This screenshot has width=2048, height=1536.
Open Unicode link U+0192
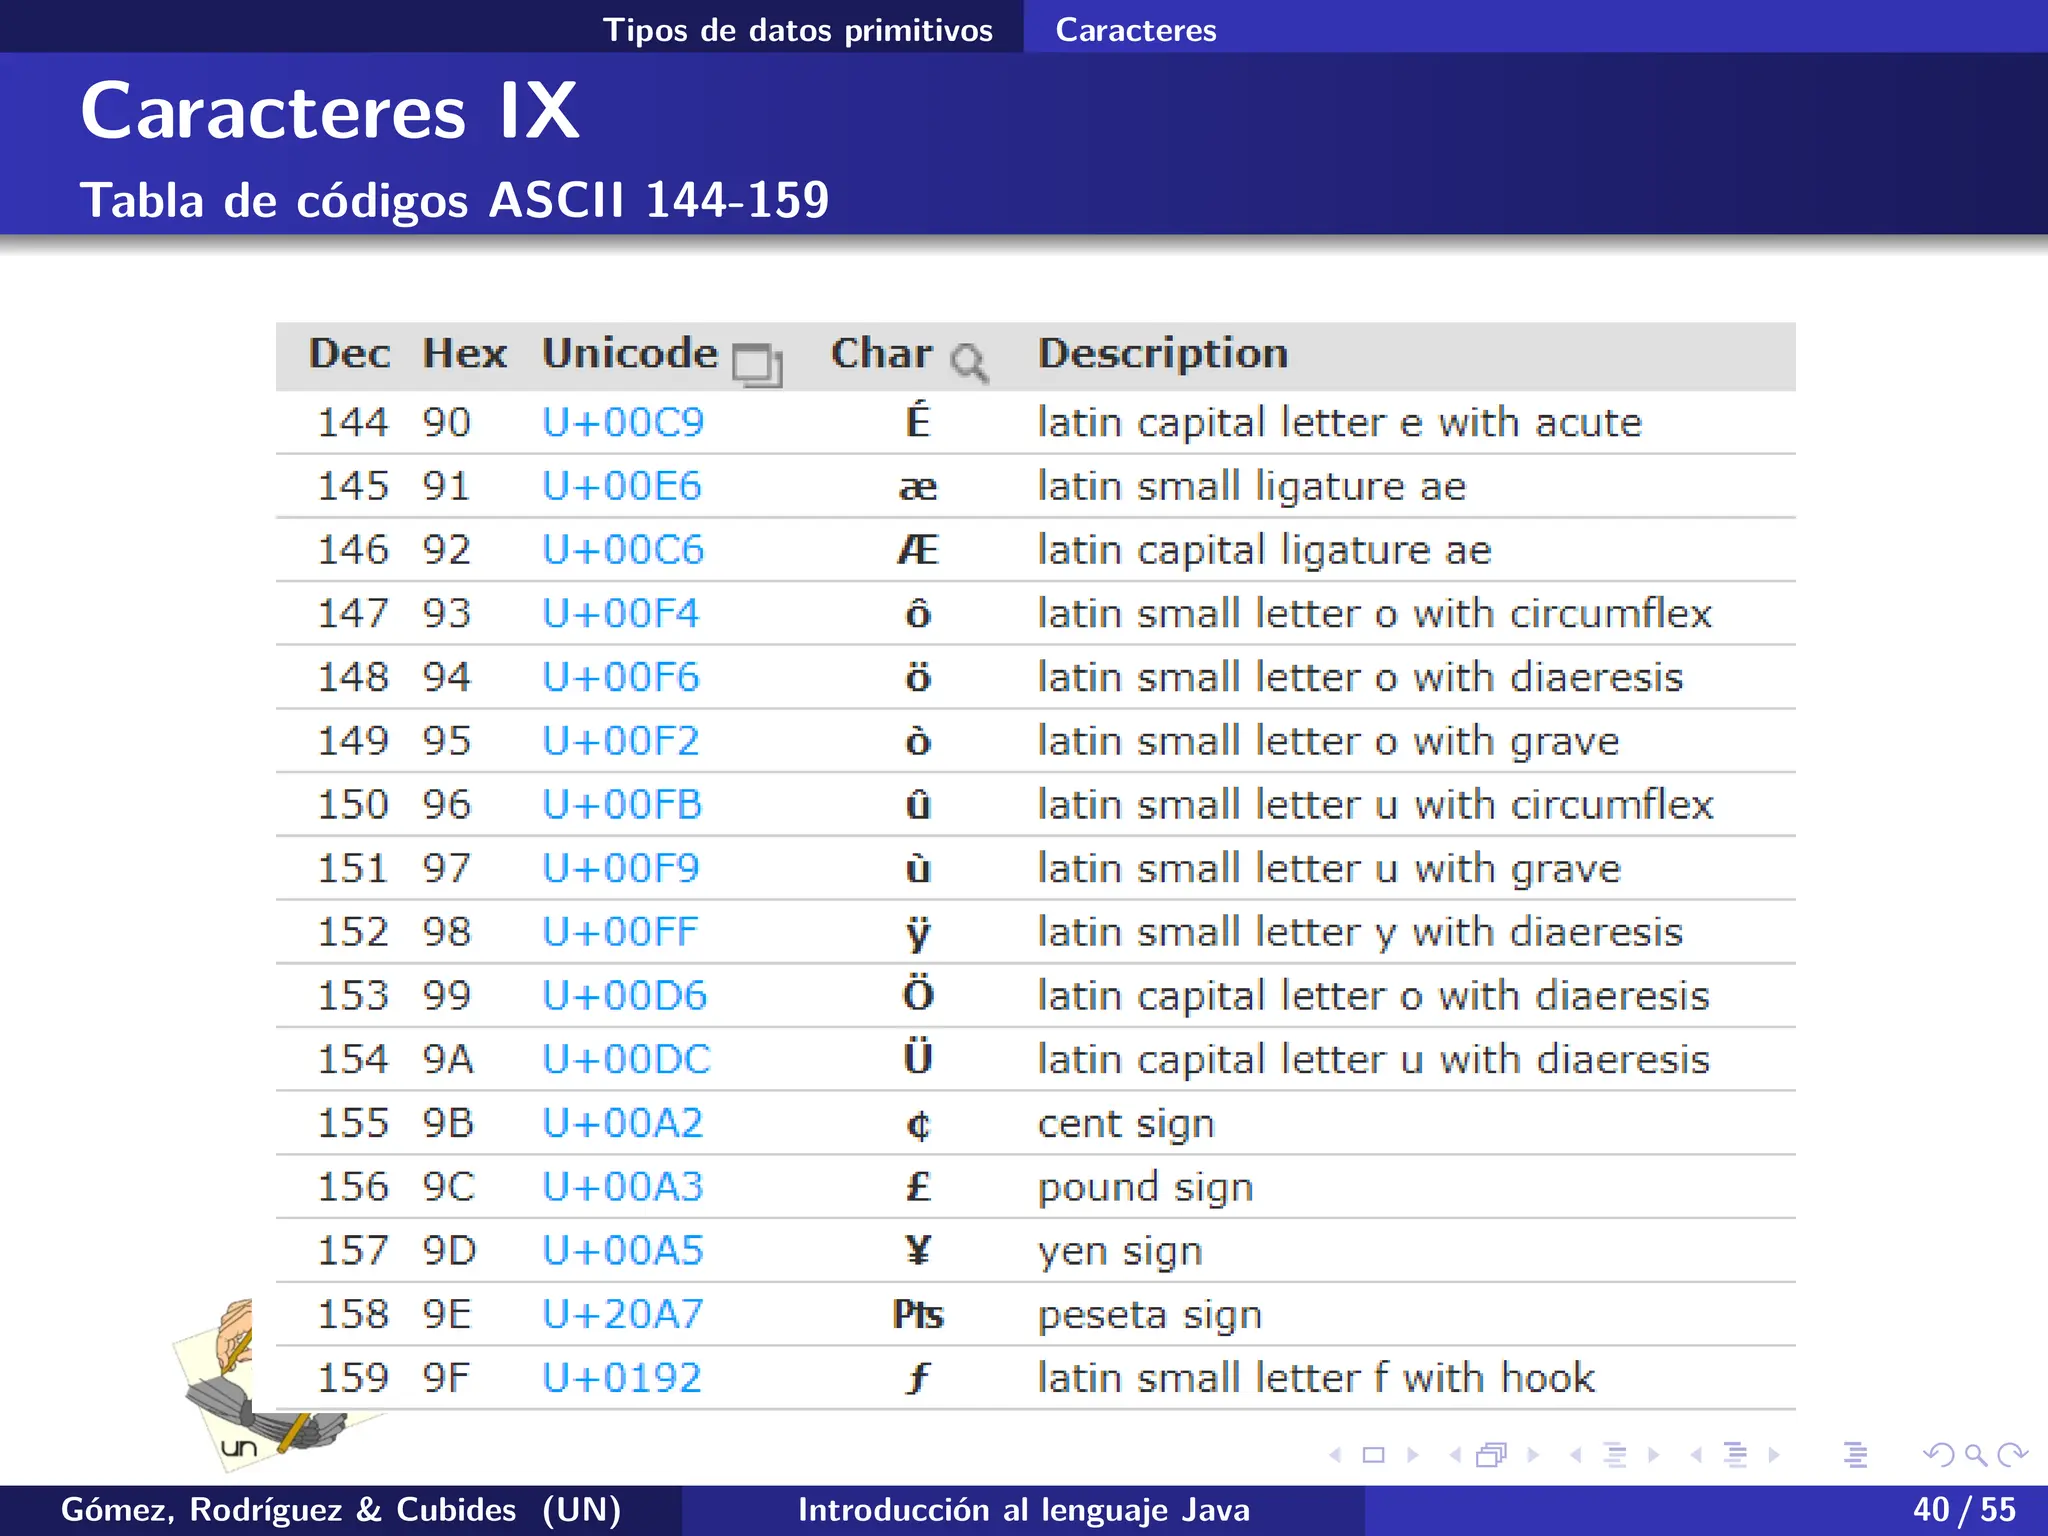coord(621,1378)
